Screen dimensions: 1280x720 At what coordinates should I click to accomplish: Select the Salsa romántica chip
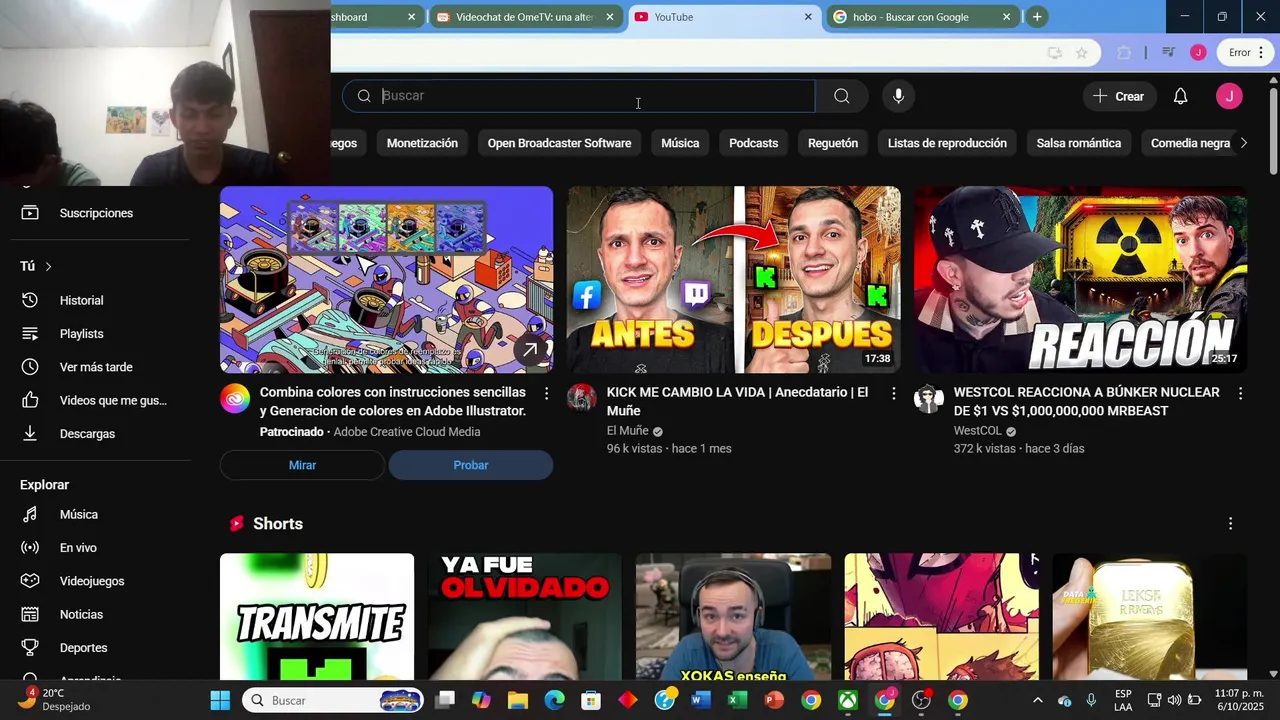[1078, 143]
